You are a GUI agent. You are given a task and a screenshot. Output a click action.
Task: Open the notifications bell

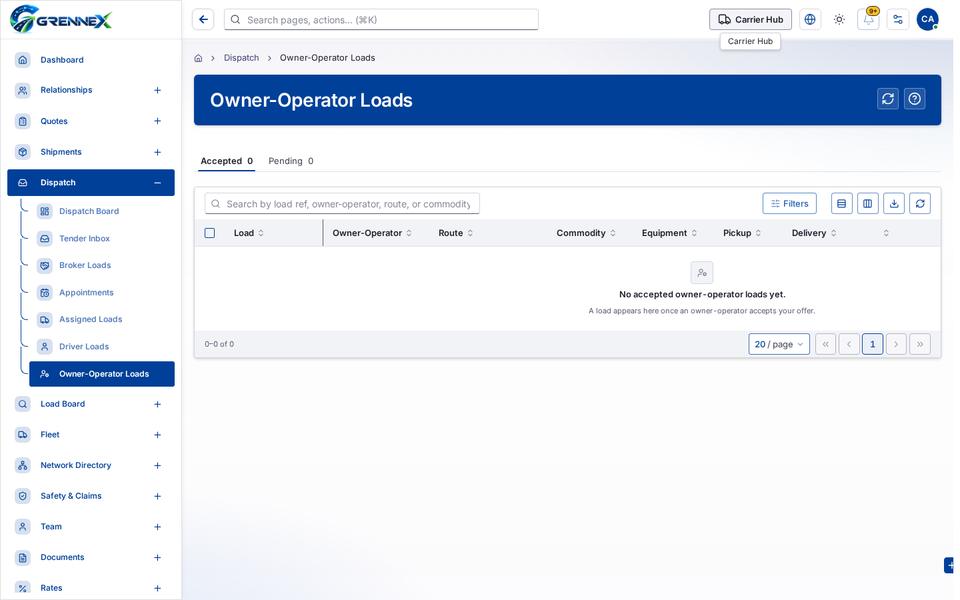coord(868,20)
